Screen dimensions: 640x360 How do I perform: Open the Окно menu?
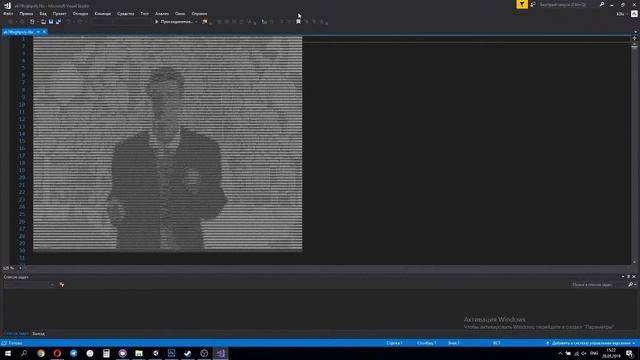180,13
